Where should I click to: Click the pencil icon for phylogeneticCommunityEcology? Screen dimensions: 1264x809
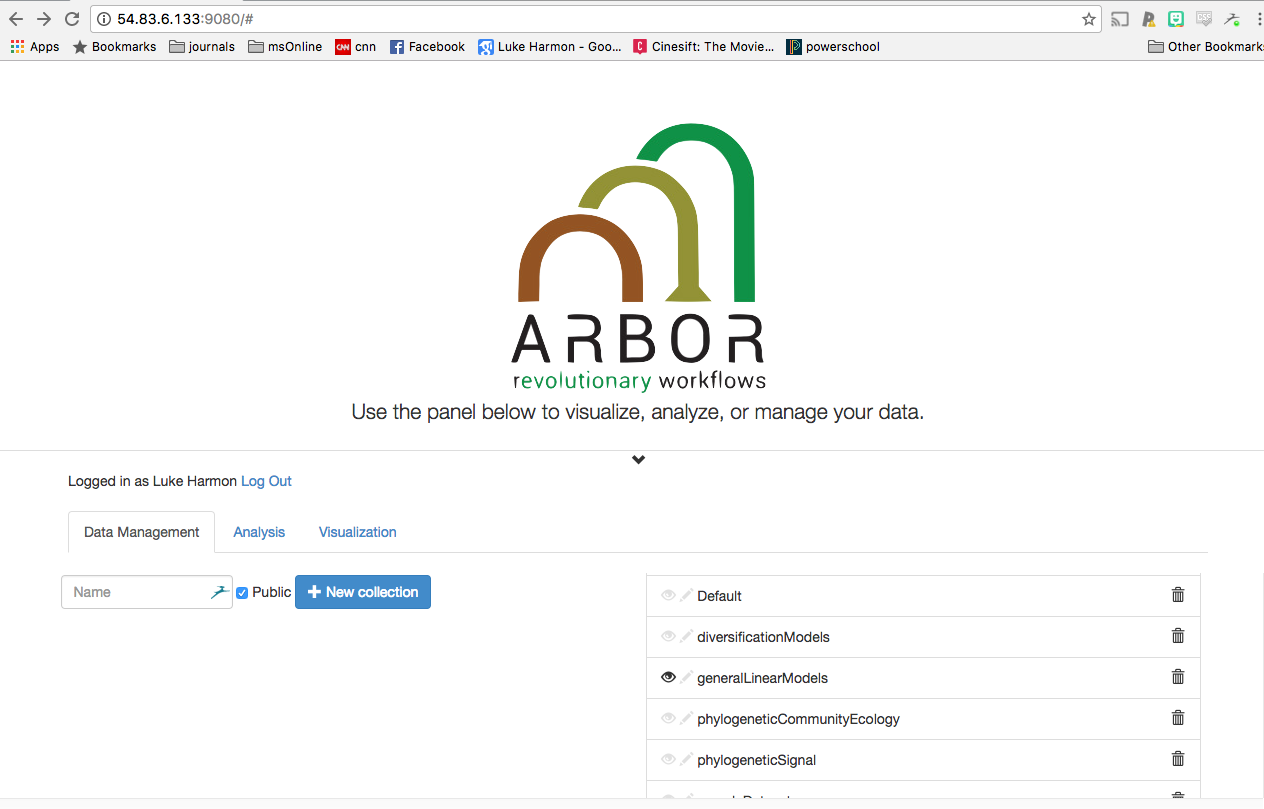click(x=686, y=718)
